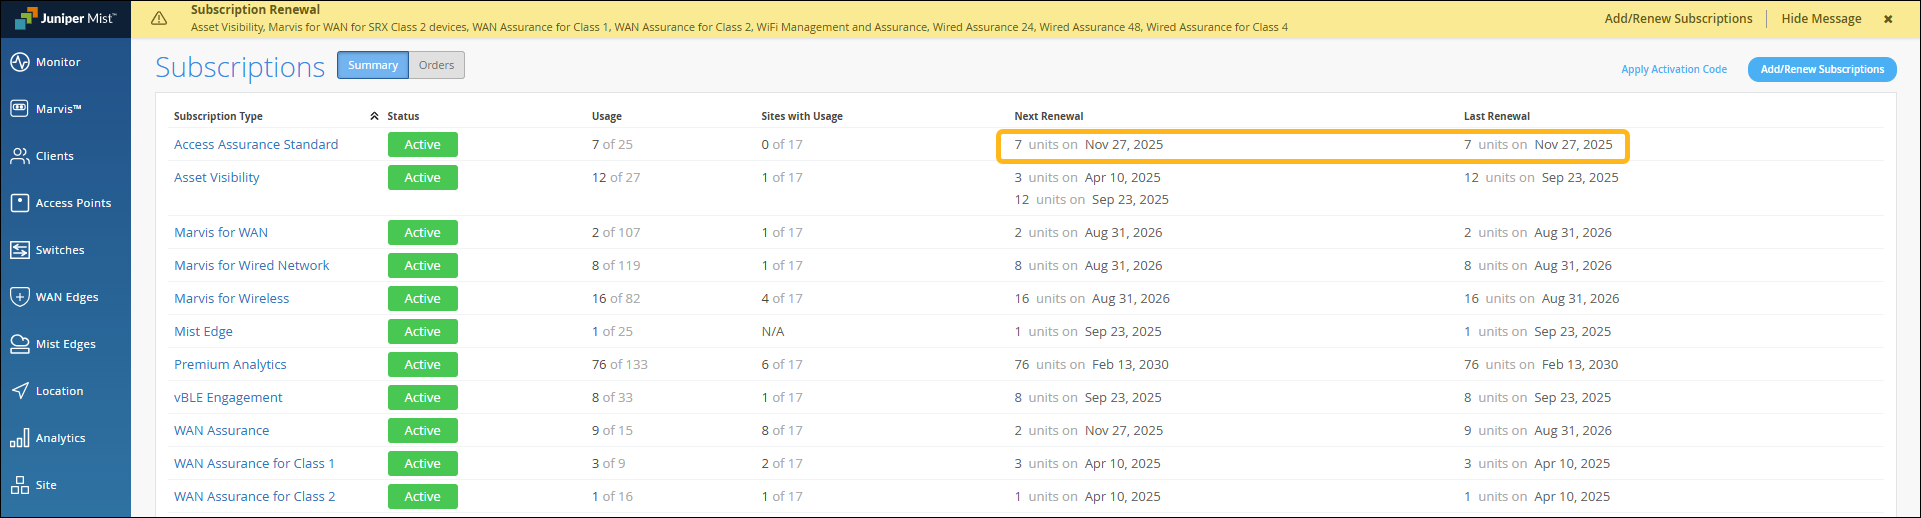The width and height of the screenshot is (1921, 518).
Task: Close the Subscription Renewal banner
Action: [x=1888, y=19]
